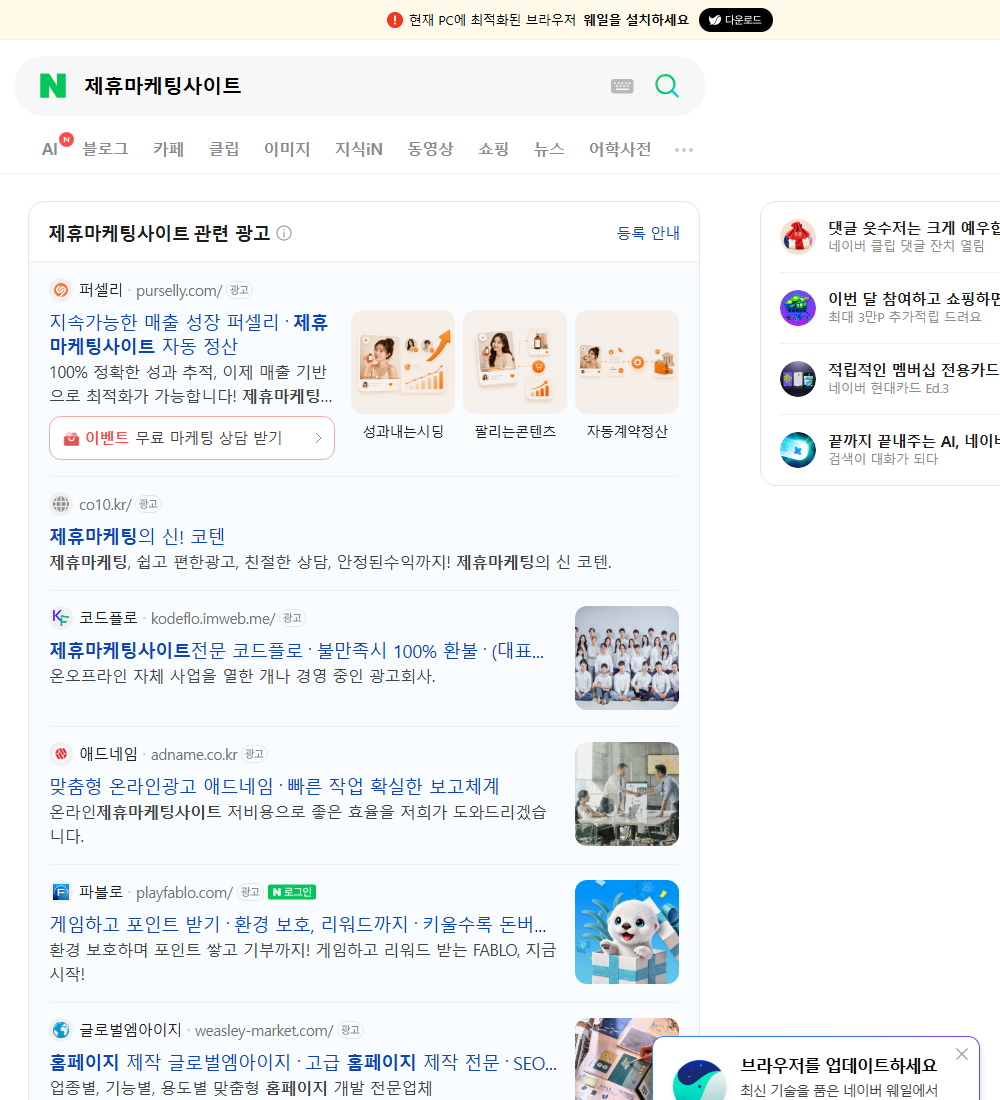Click the adname.co.kr URL
Viewport: 1000px width, 1100px height.
194,754
